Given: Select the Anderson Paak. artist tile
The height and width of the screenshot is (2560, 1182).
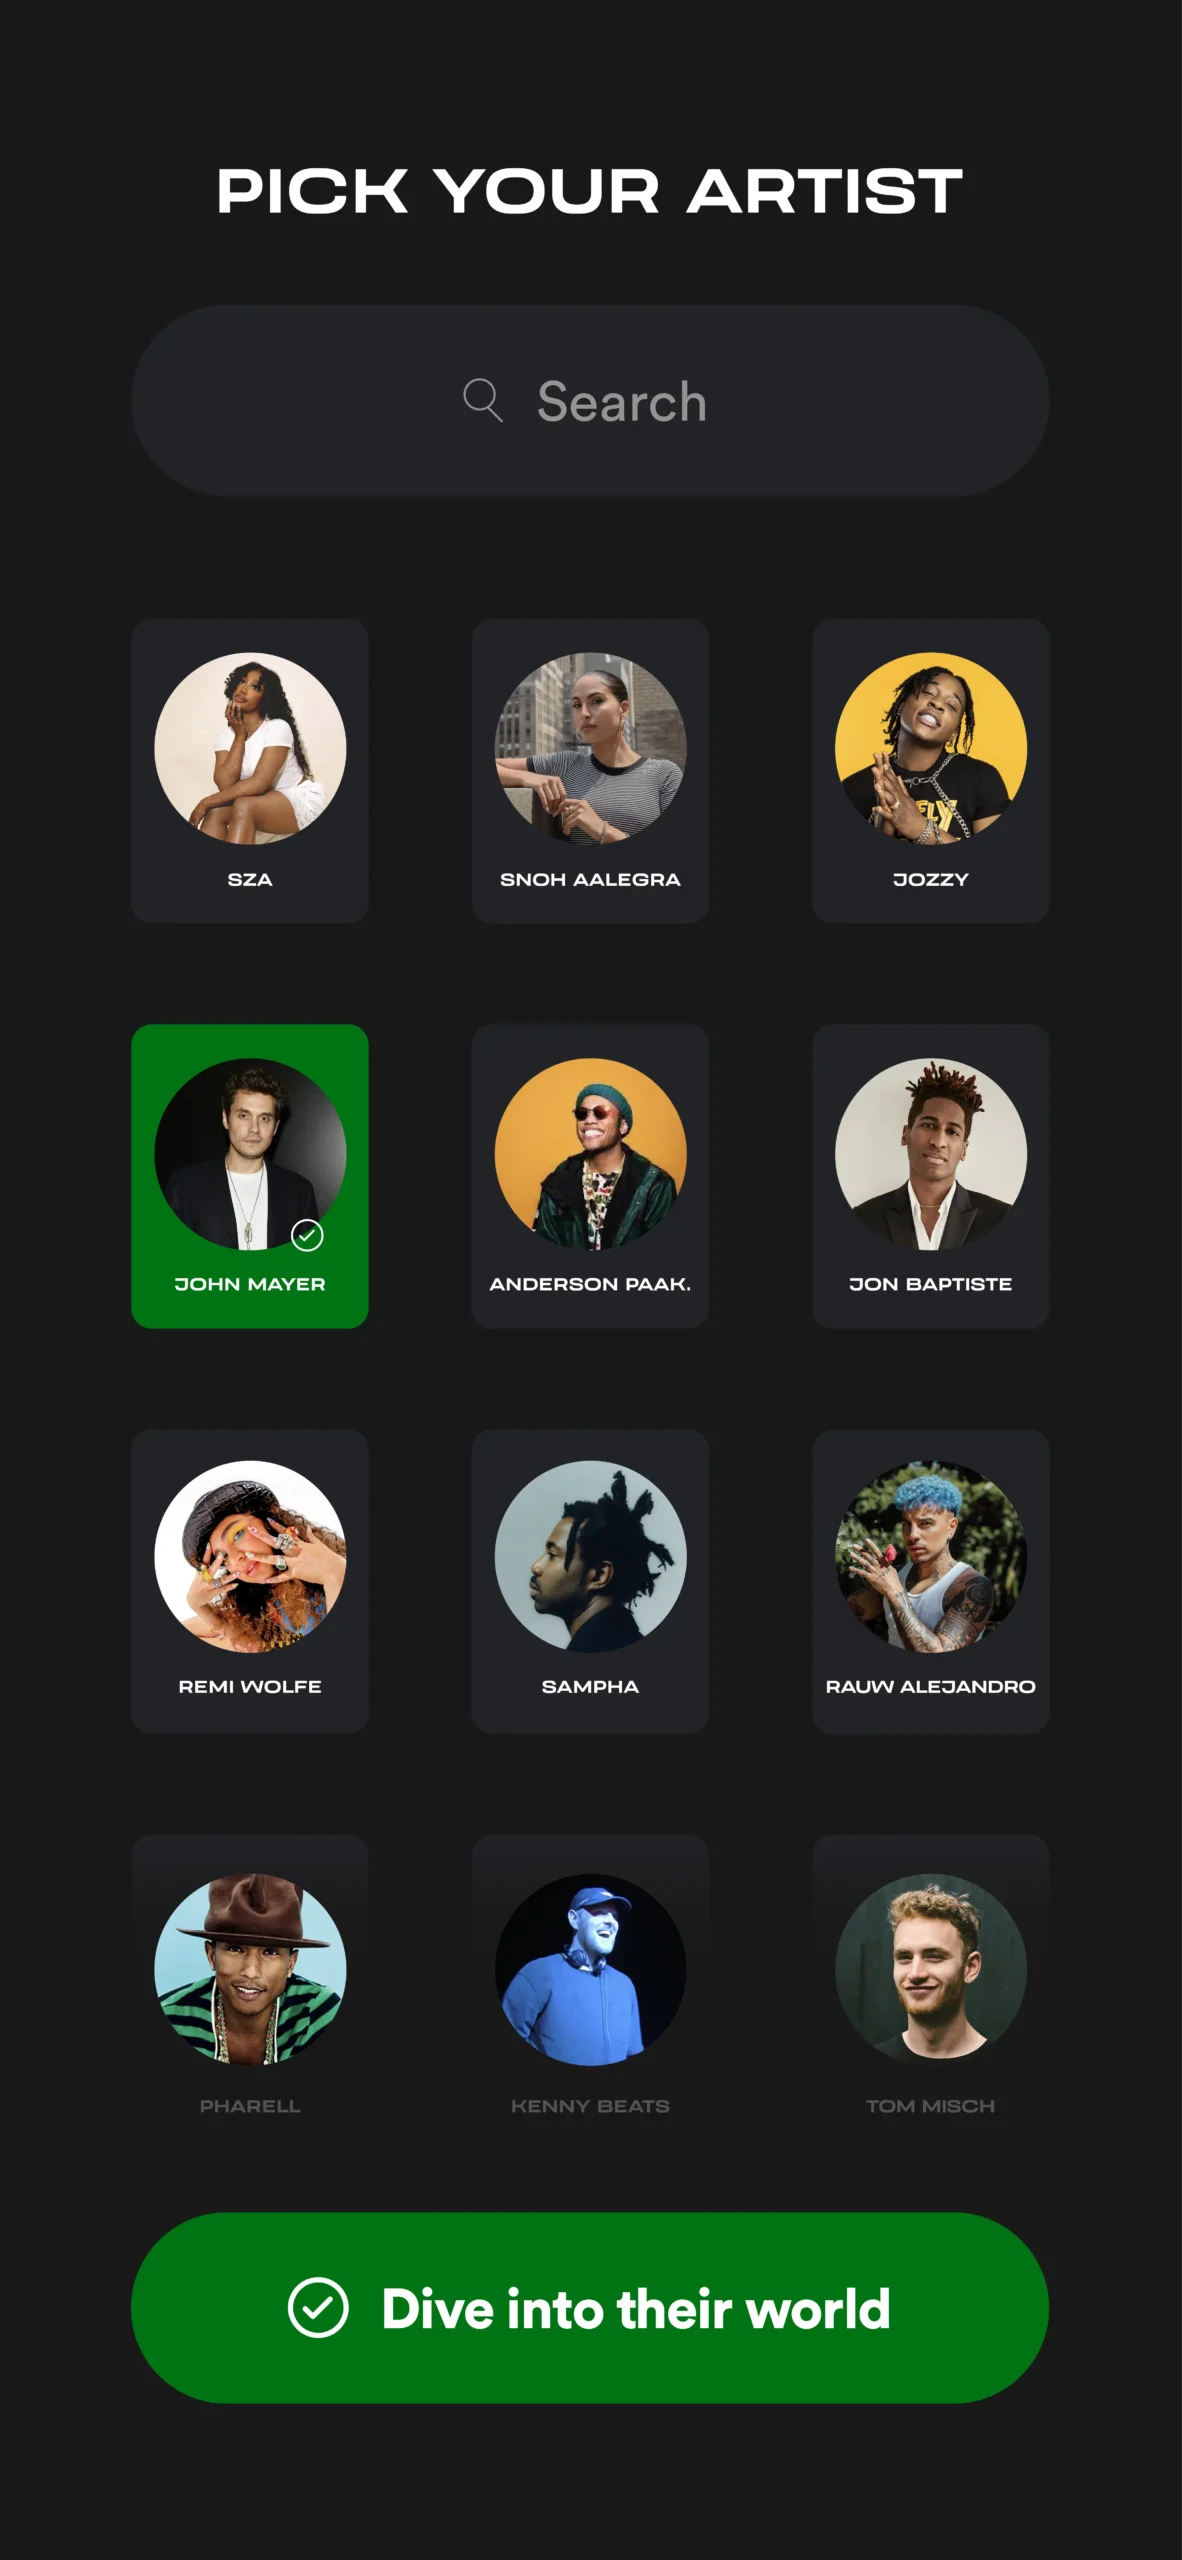Looking at the screenshot, I should tap(590, 1176).
